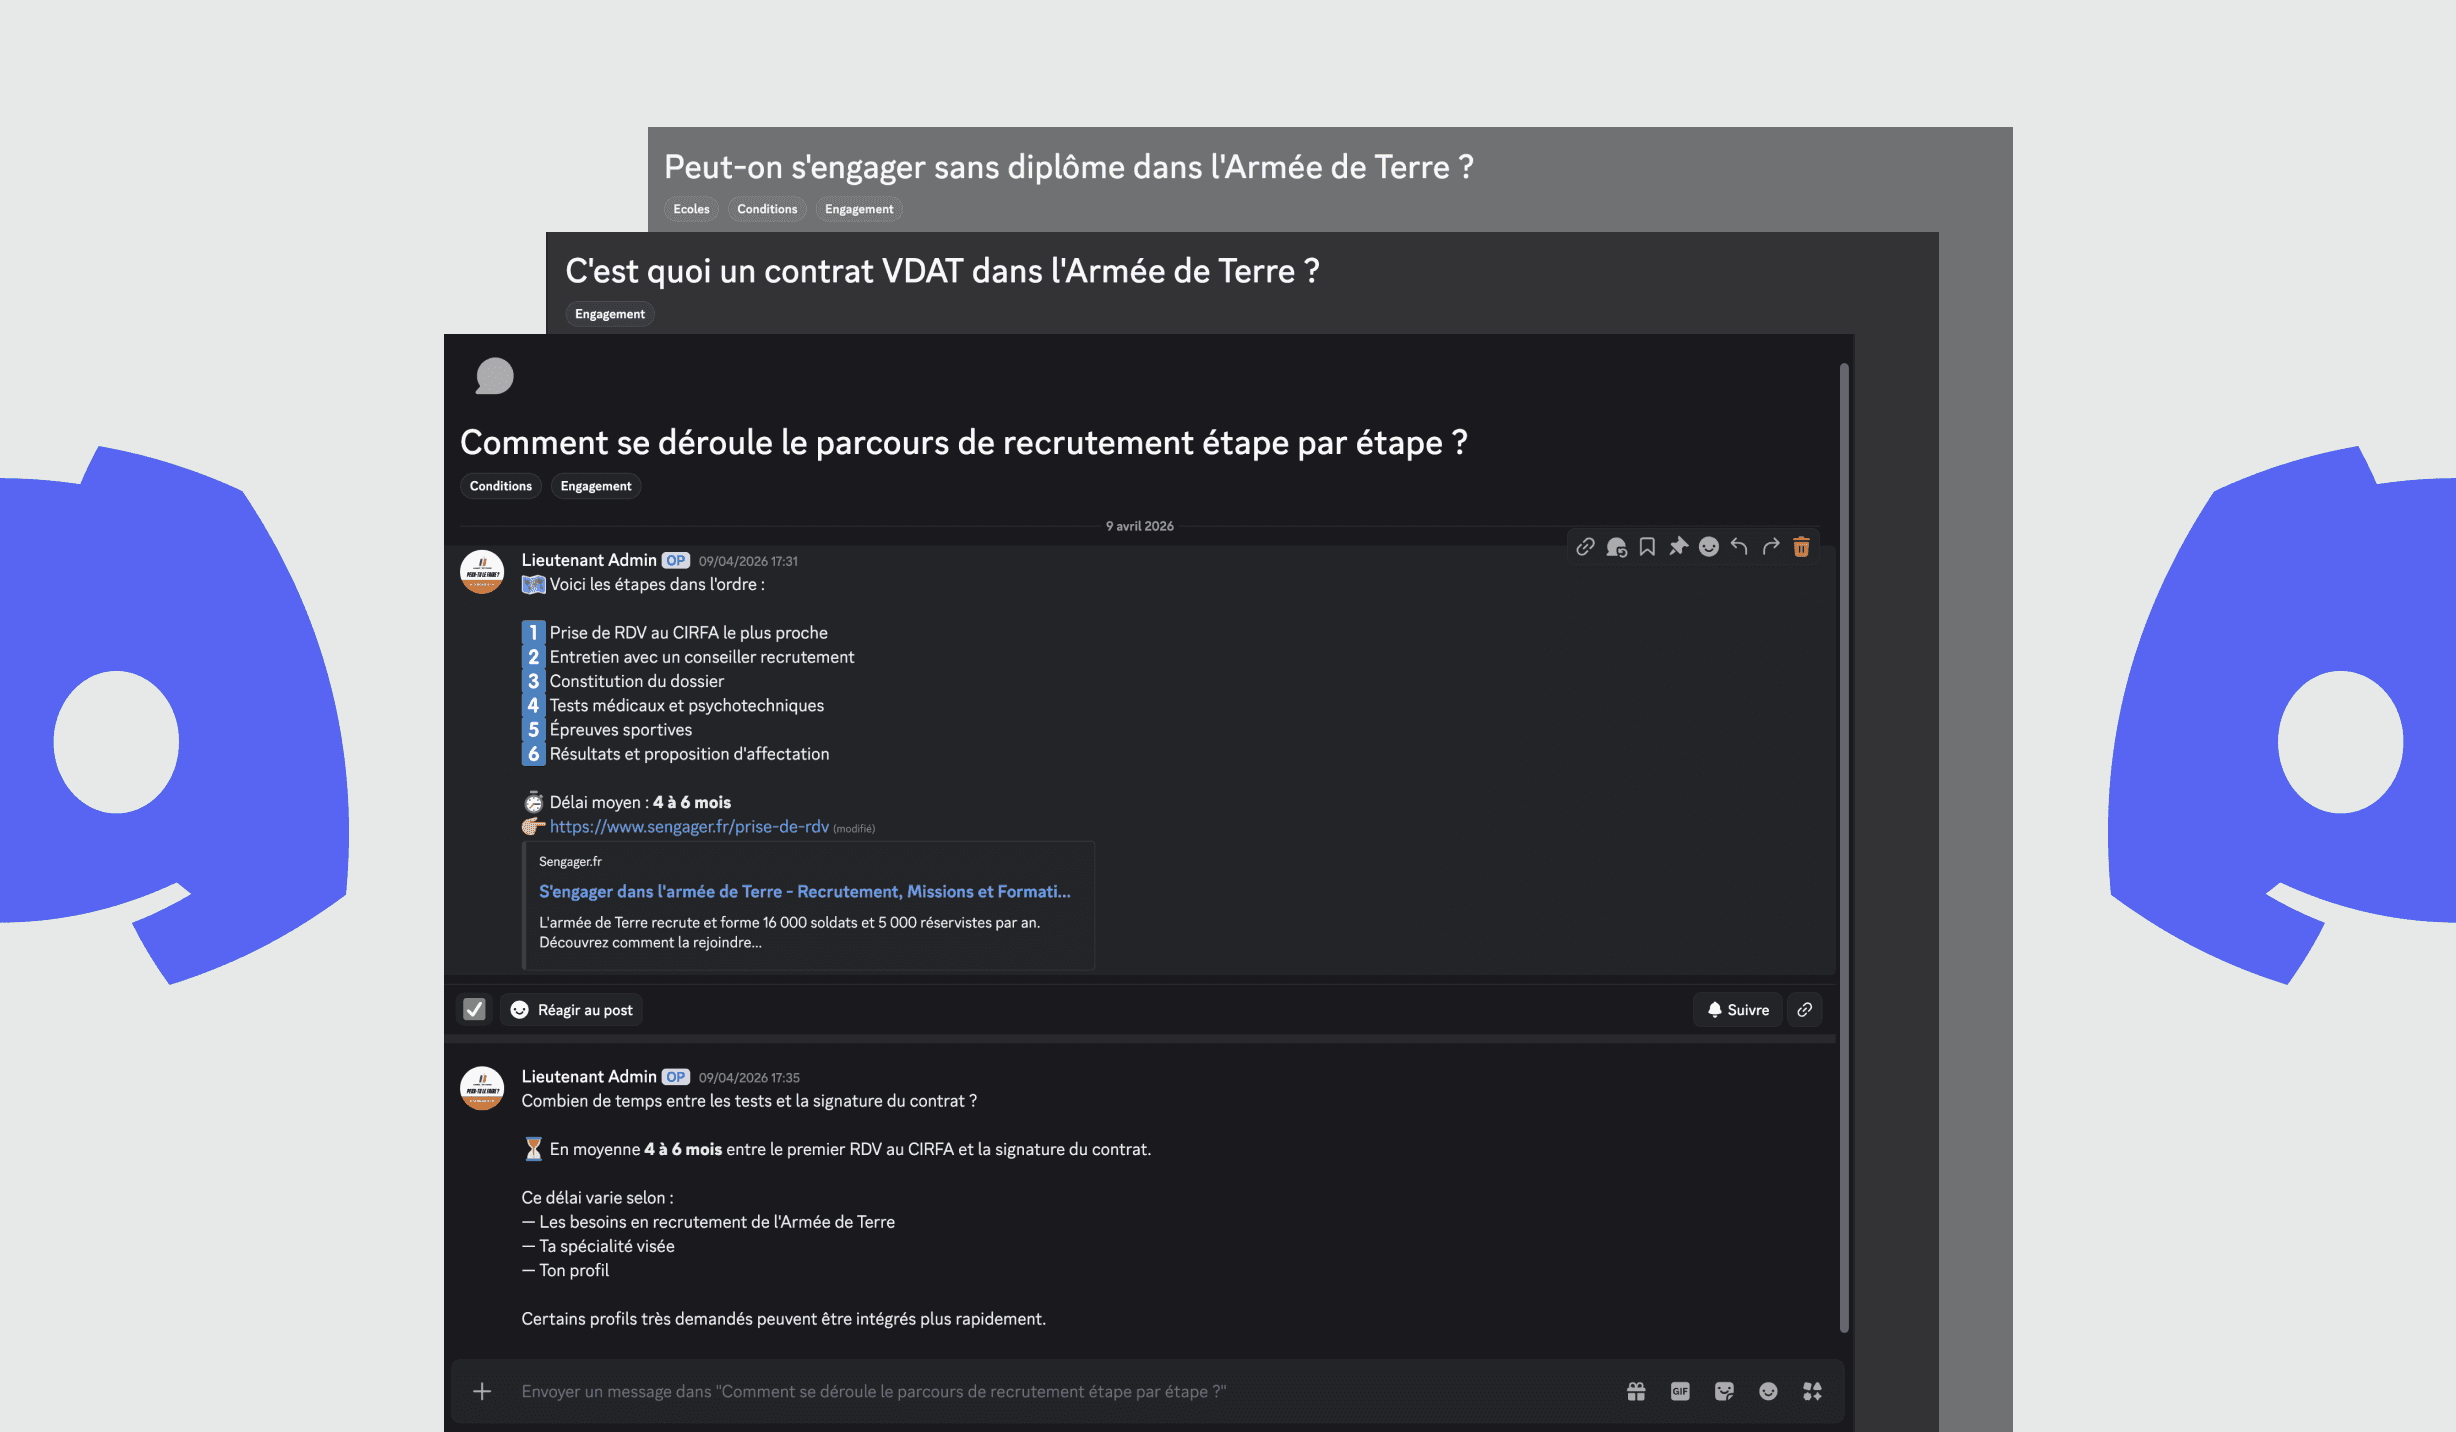
Task: Open attachment menu with plus button
Action: pyautogui.click(x=482, y=1391)
